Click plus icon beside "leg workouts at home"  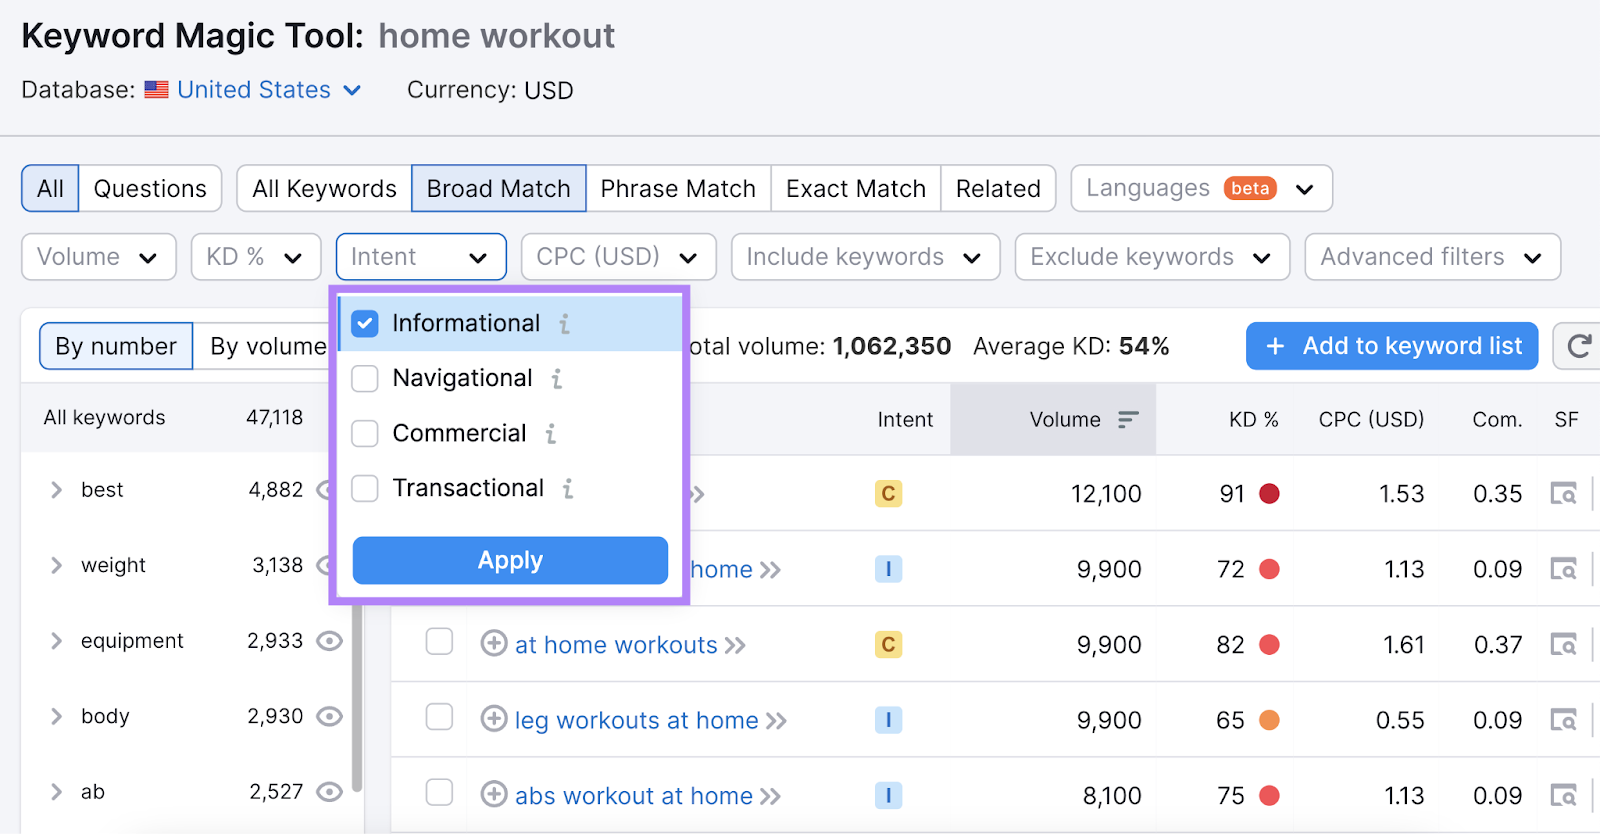tap(493, 719)
